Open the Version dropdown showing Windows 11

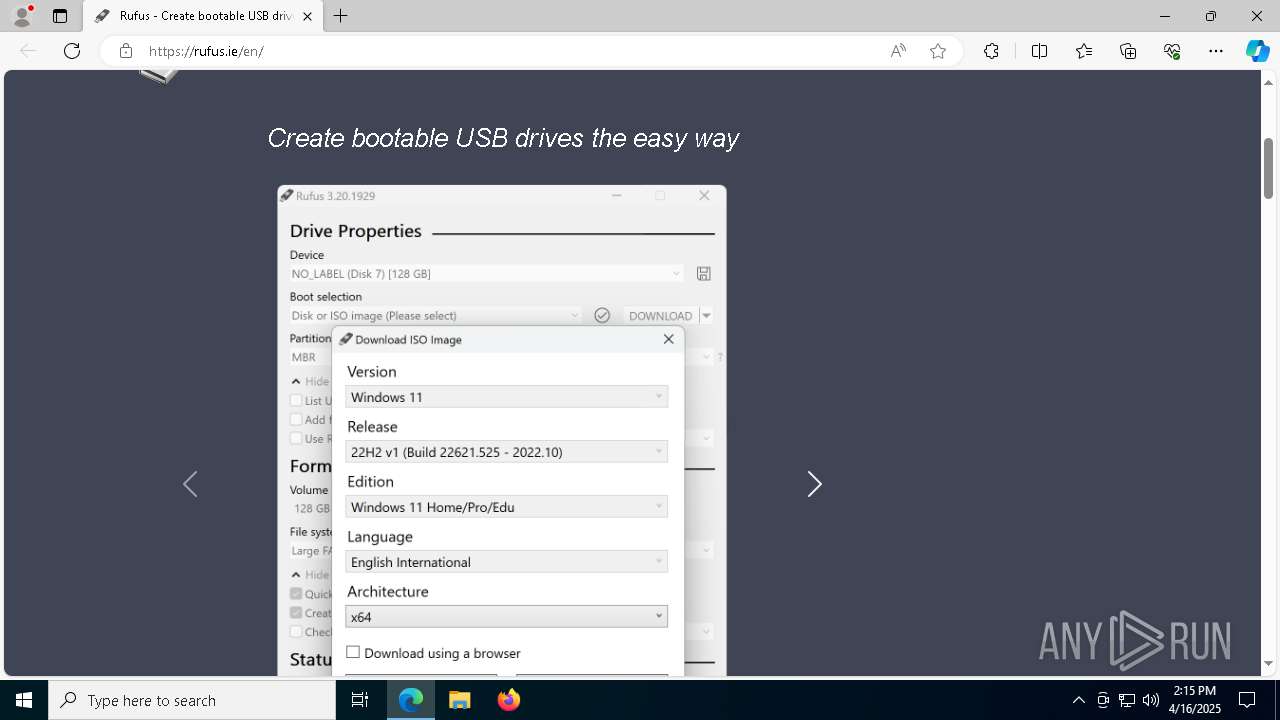pyautogui.click(x=506, y=397)
